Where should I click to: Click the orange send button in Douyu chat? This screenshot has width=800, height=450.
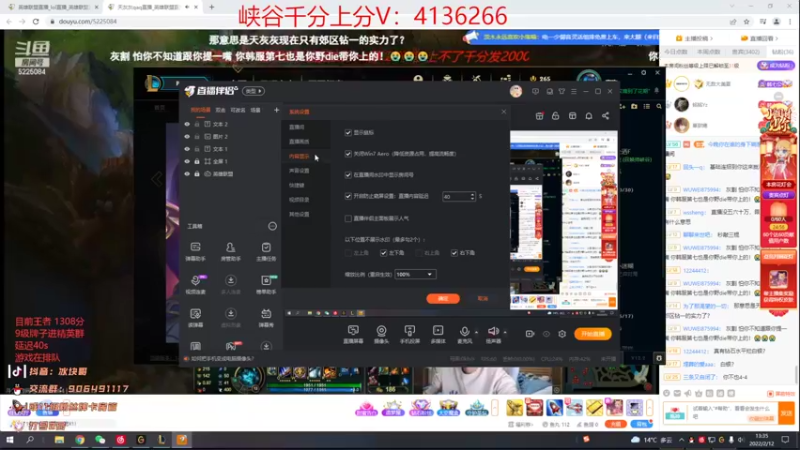point(786,413)
